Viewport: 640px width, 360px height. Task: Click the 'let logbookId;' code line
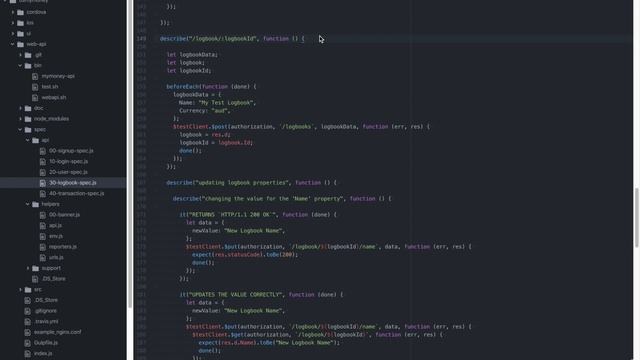click(189, 71)
